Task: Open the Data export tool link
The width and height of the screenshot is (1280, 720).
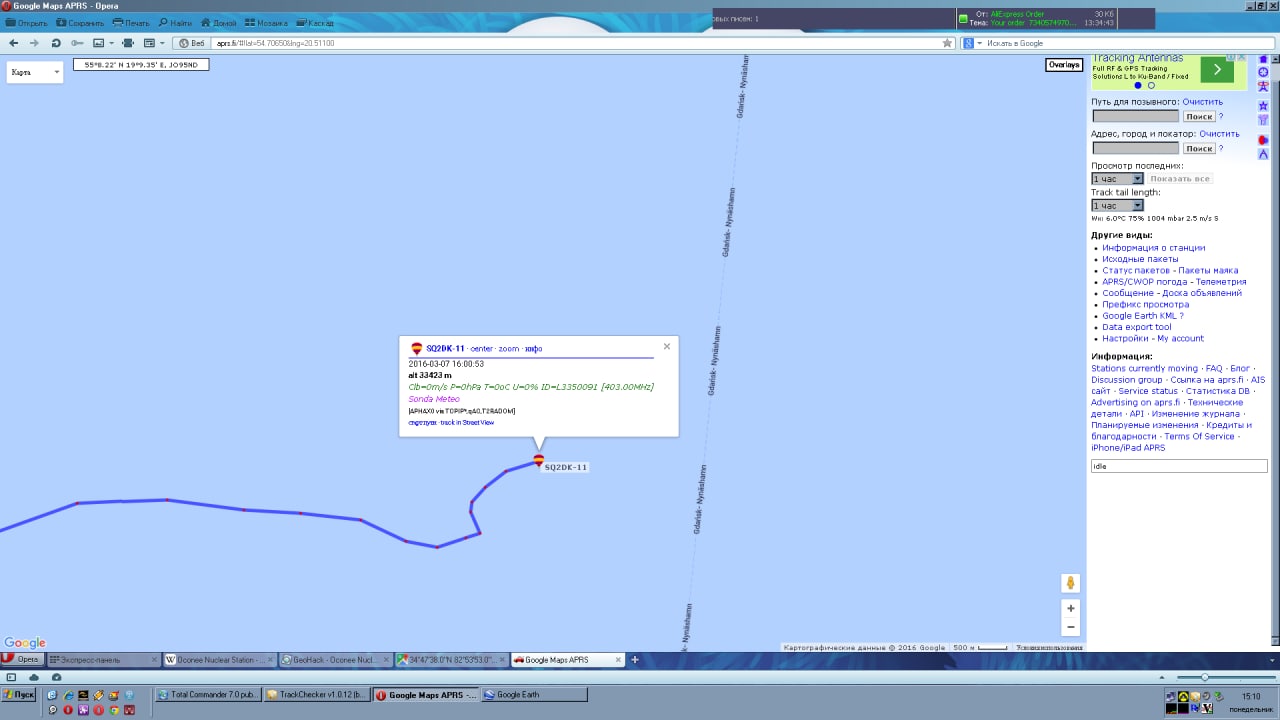Action: [x=1136, y=327]
